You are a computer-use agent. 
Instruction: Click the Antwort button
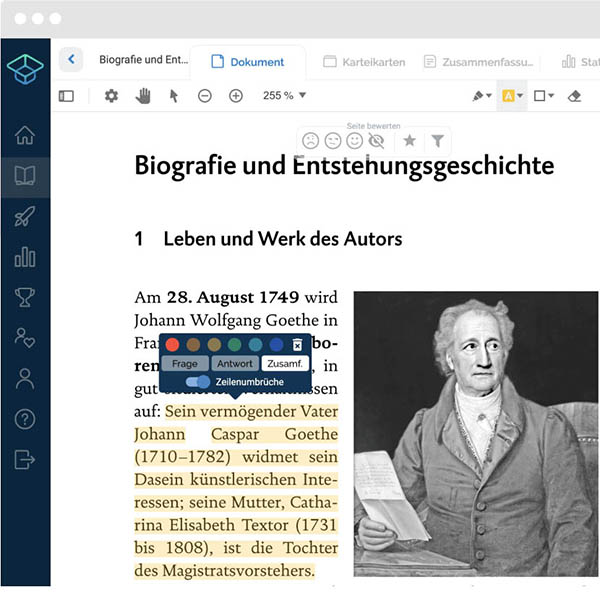pyautogui.click(x=235, y=364)
